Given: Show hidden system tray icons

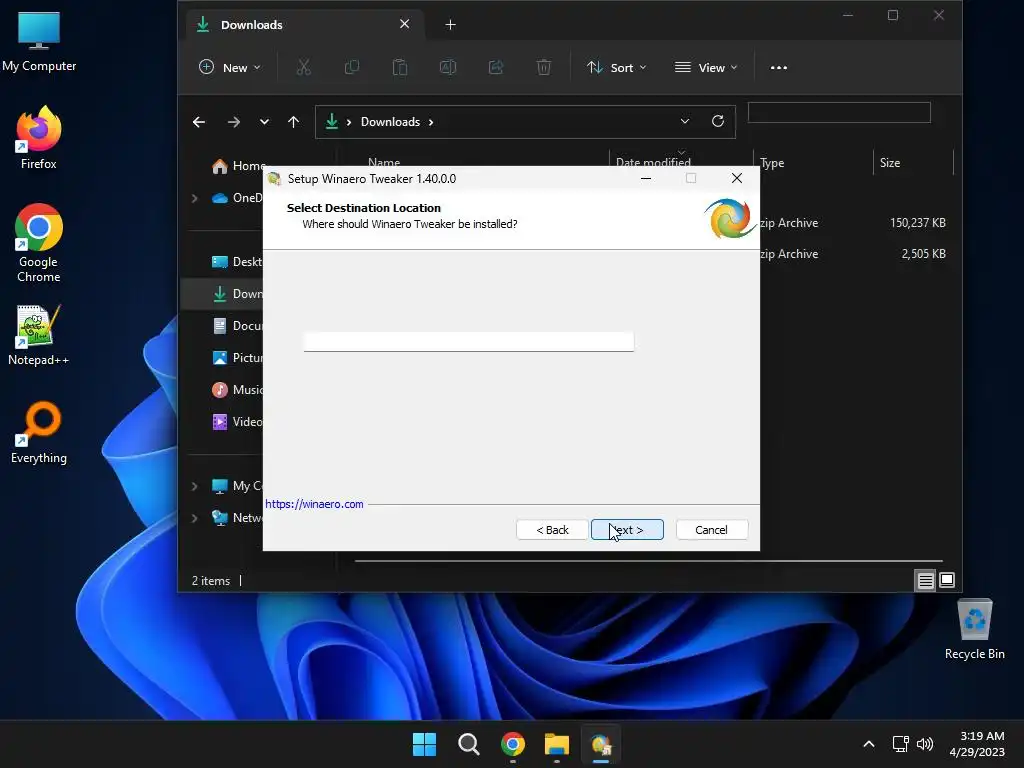Looking at the screenshot, I should (869, 744).
